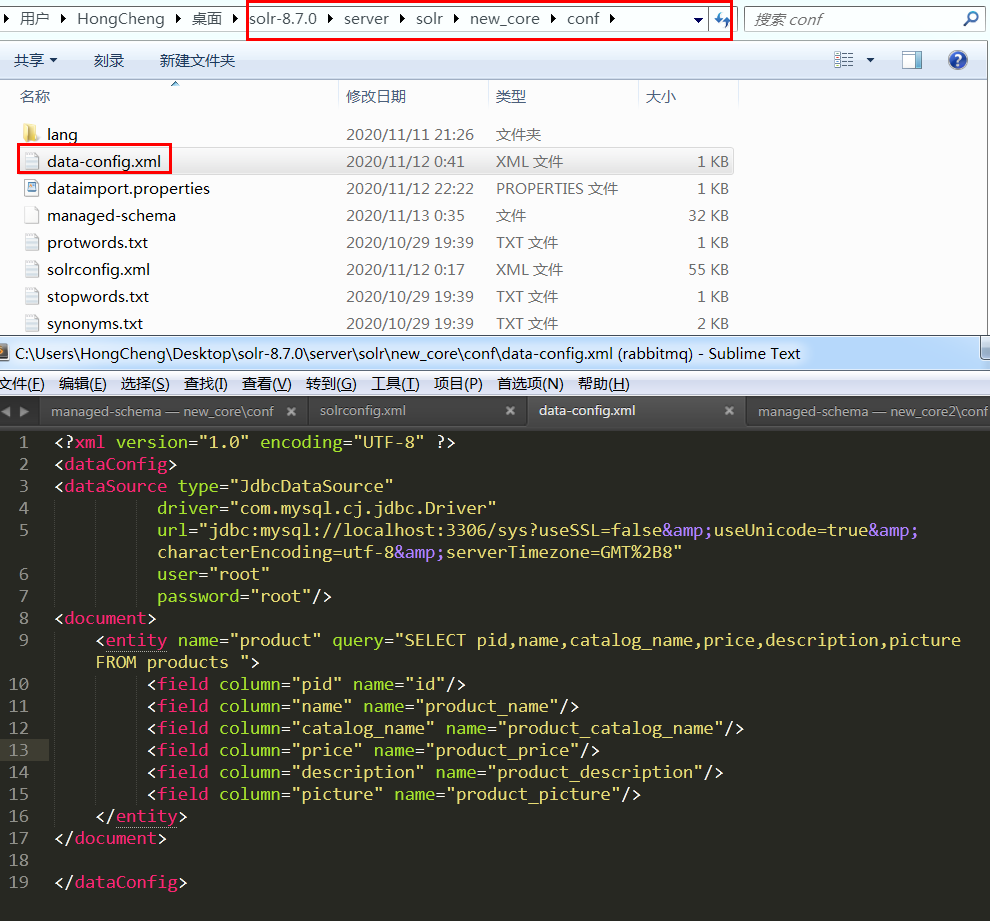Select the dataimport.properties file name
Viewport: 990px width, 921px height.
pos(128,188)
